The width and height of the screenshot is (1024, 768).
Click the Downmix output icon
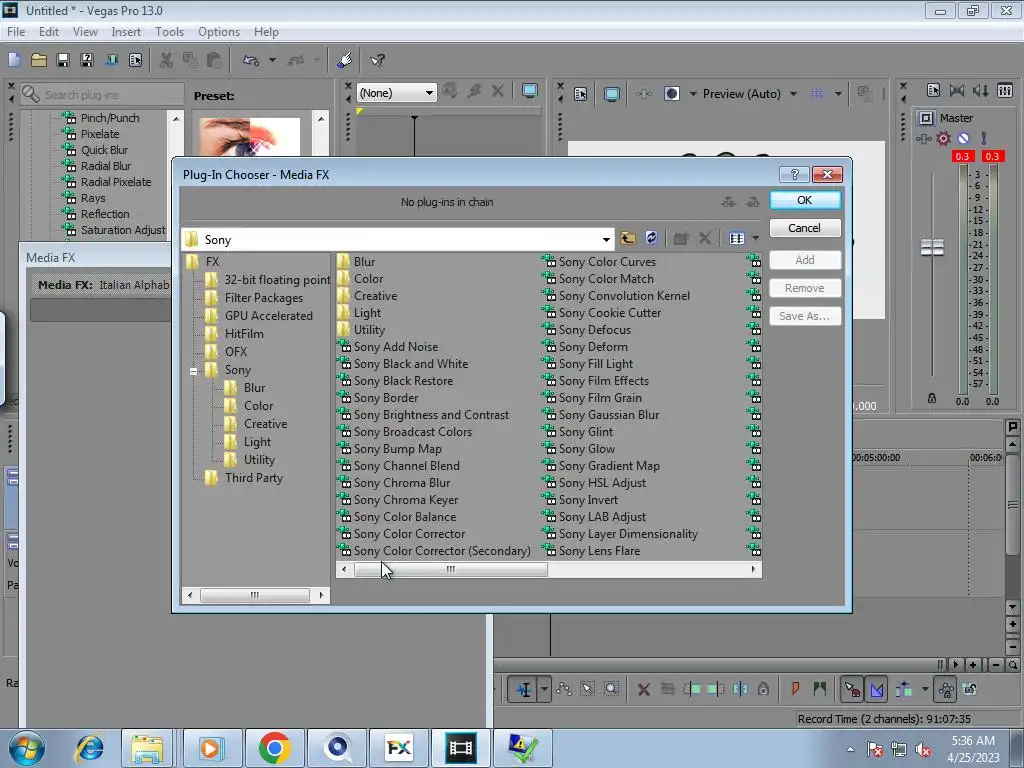click(957, 90)
